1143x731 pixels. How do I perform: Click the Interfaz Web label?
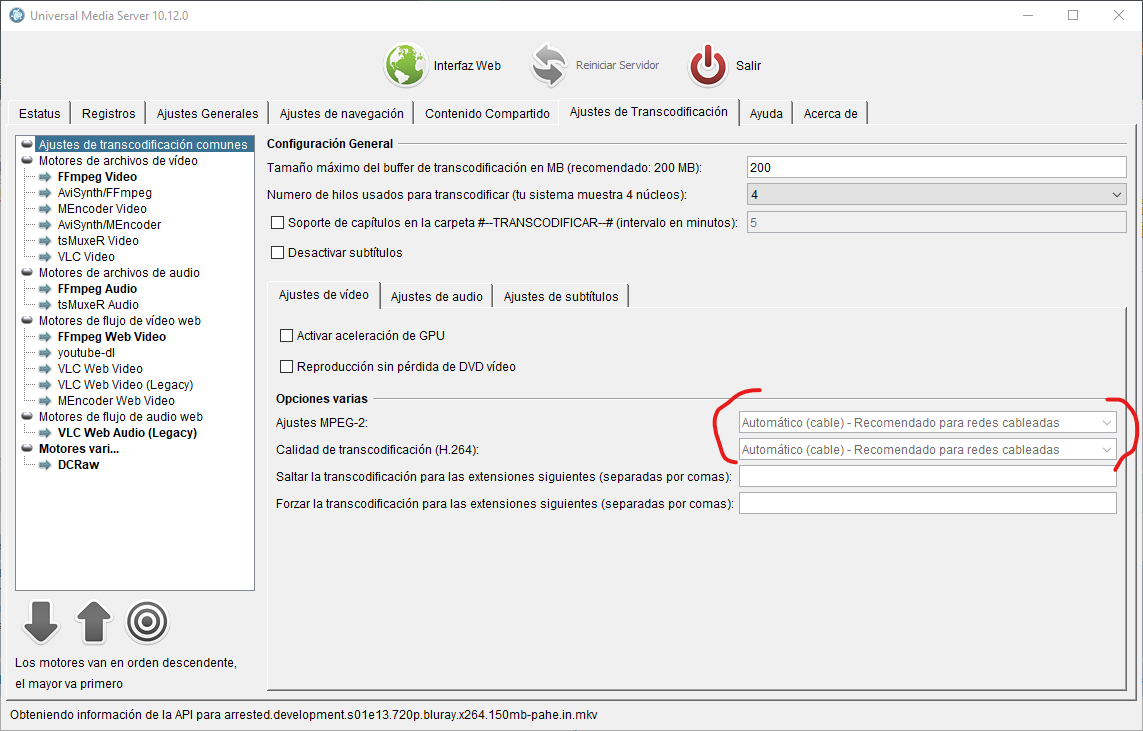[x=467, y=66]
